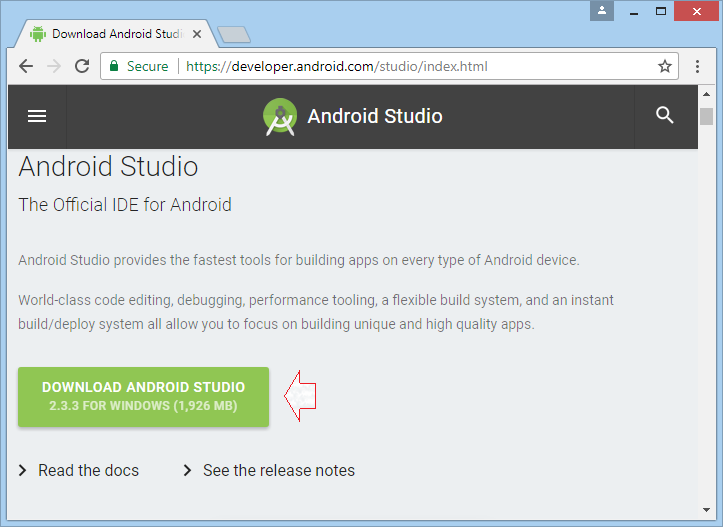
Task: Click the Android Studio page heading
Action: pos(108,166)
